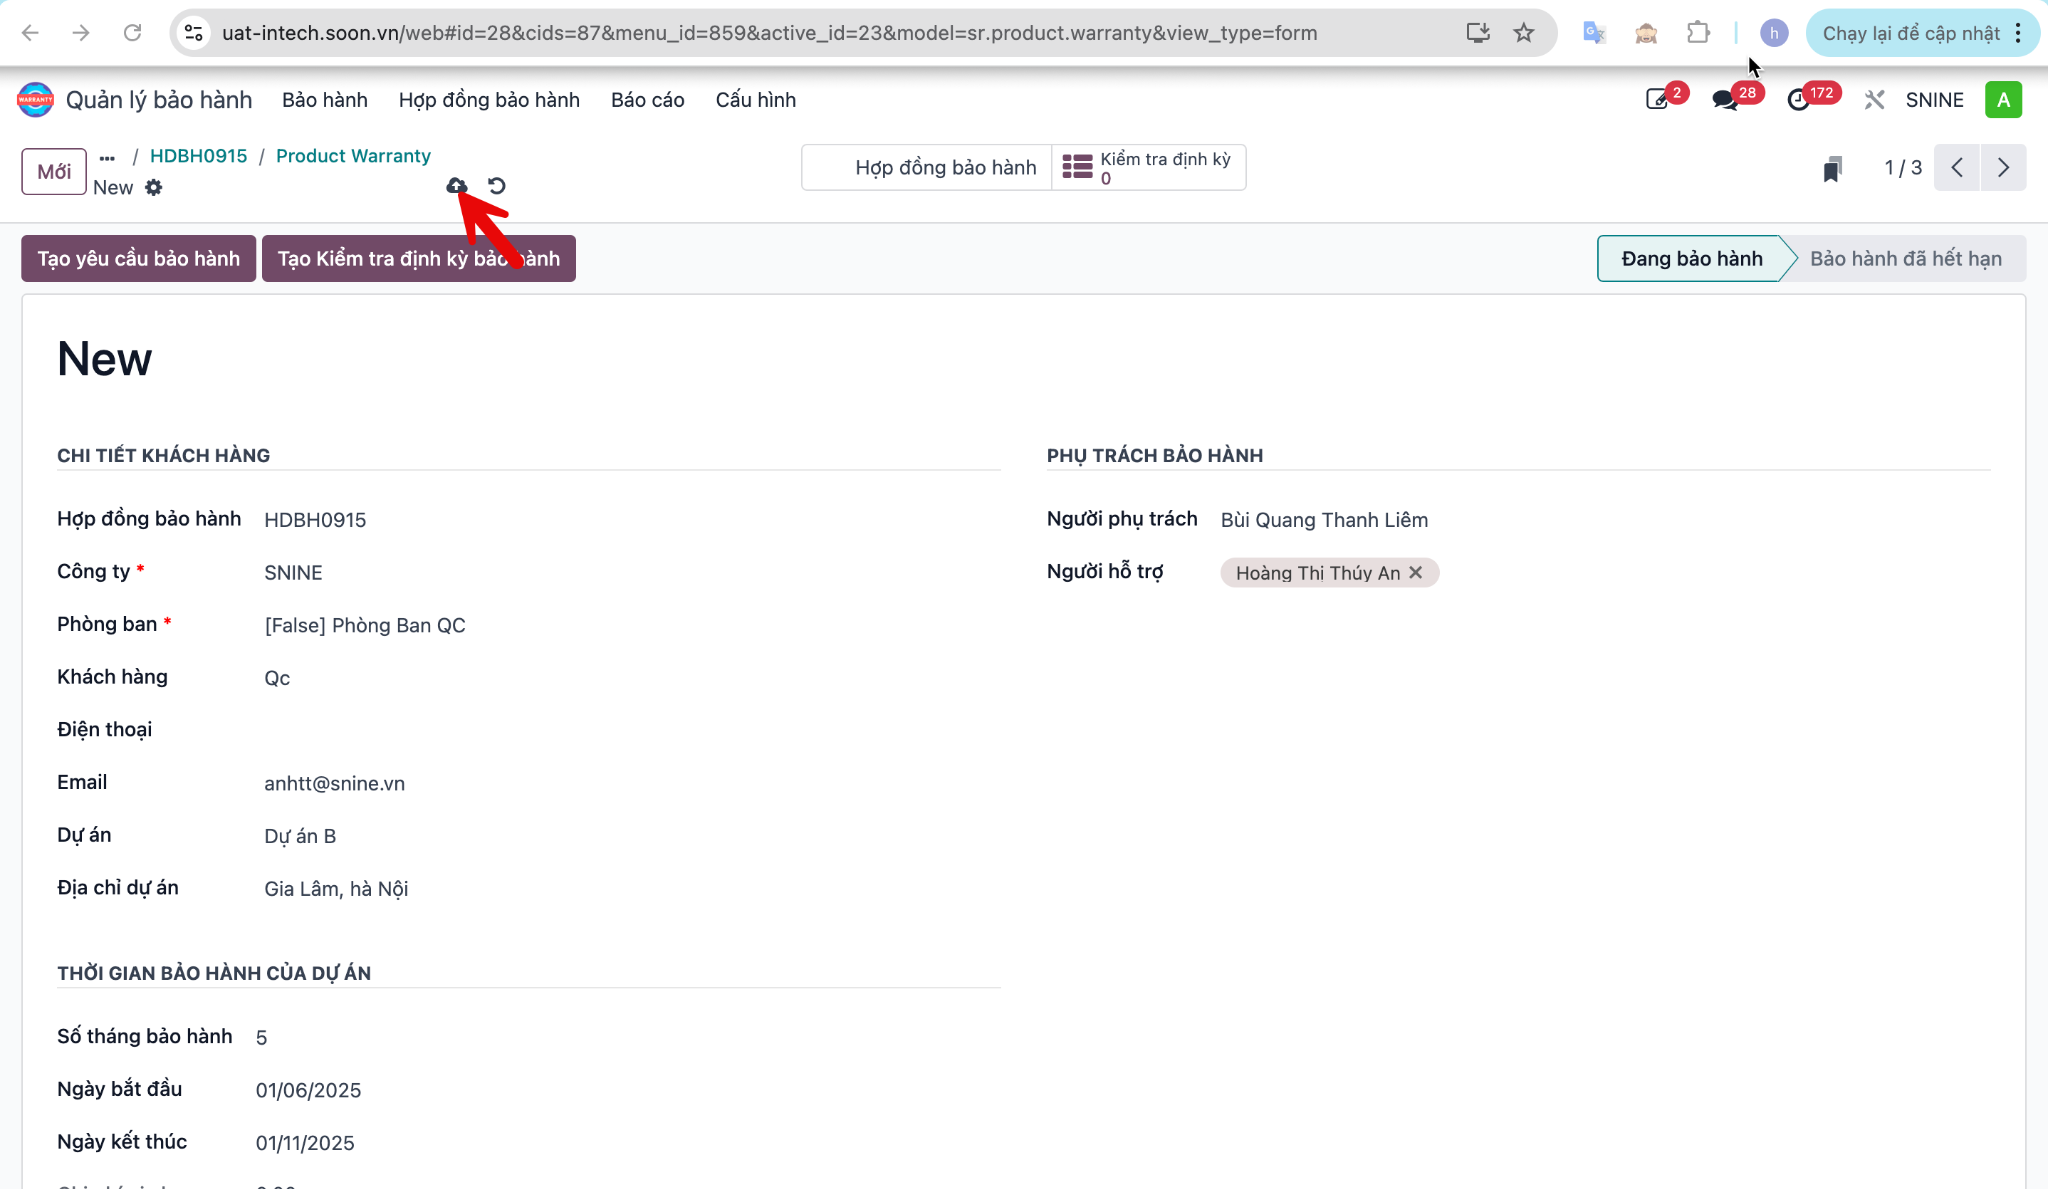Open the gear actions menu next to New
The height and width of the screenshot is (1189, 2048).
point(153,188)
